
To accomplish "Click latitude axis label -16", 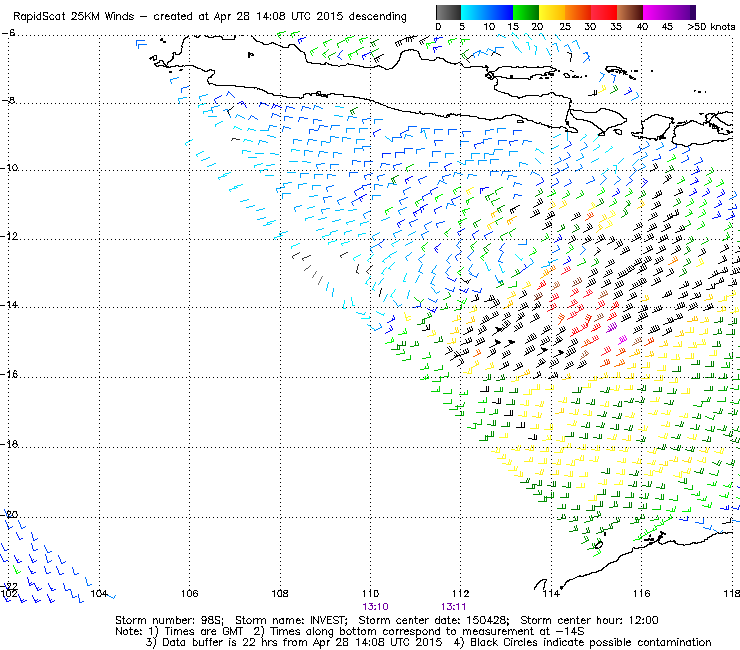I will [9, 374].
